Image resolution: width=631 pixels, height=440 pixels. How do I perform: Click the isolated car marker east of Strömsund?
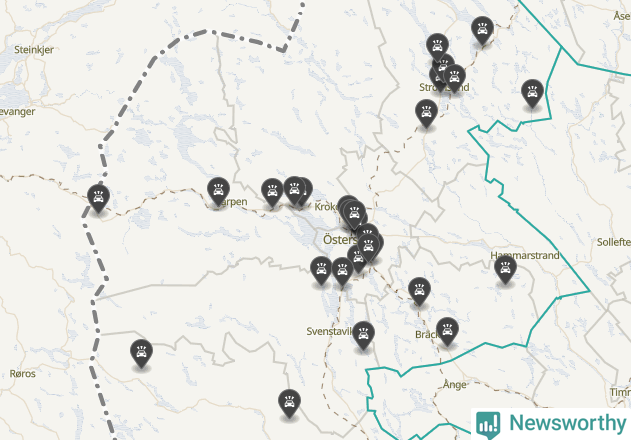coord(532,93)
